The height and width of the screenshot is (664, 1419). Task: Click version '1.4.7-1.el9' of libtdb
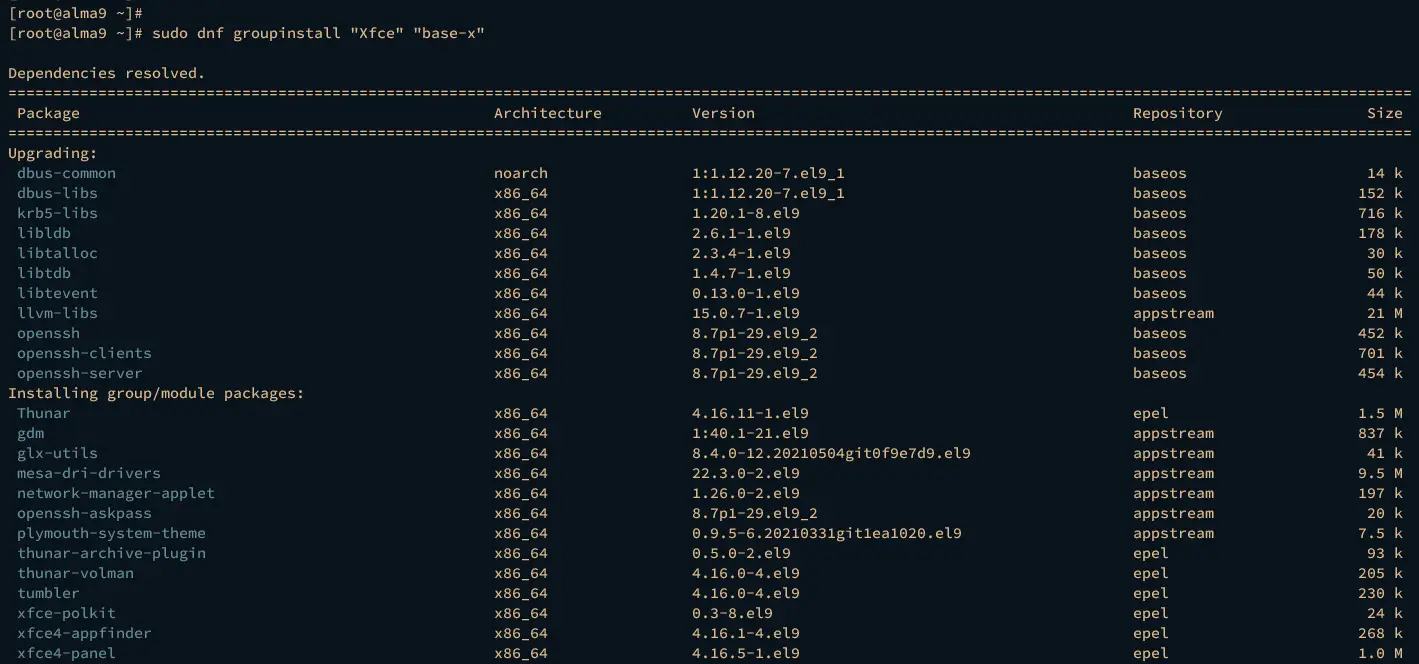[x=741, y=273]
